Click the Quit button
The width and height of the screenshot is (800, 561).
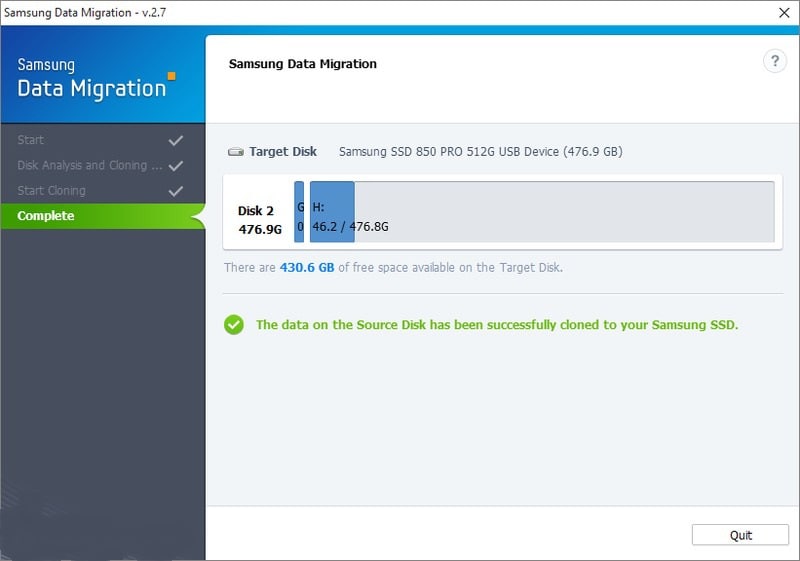[740, 535]
